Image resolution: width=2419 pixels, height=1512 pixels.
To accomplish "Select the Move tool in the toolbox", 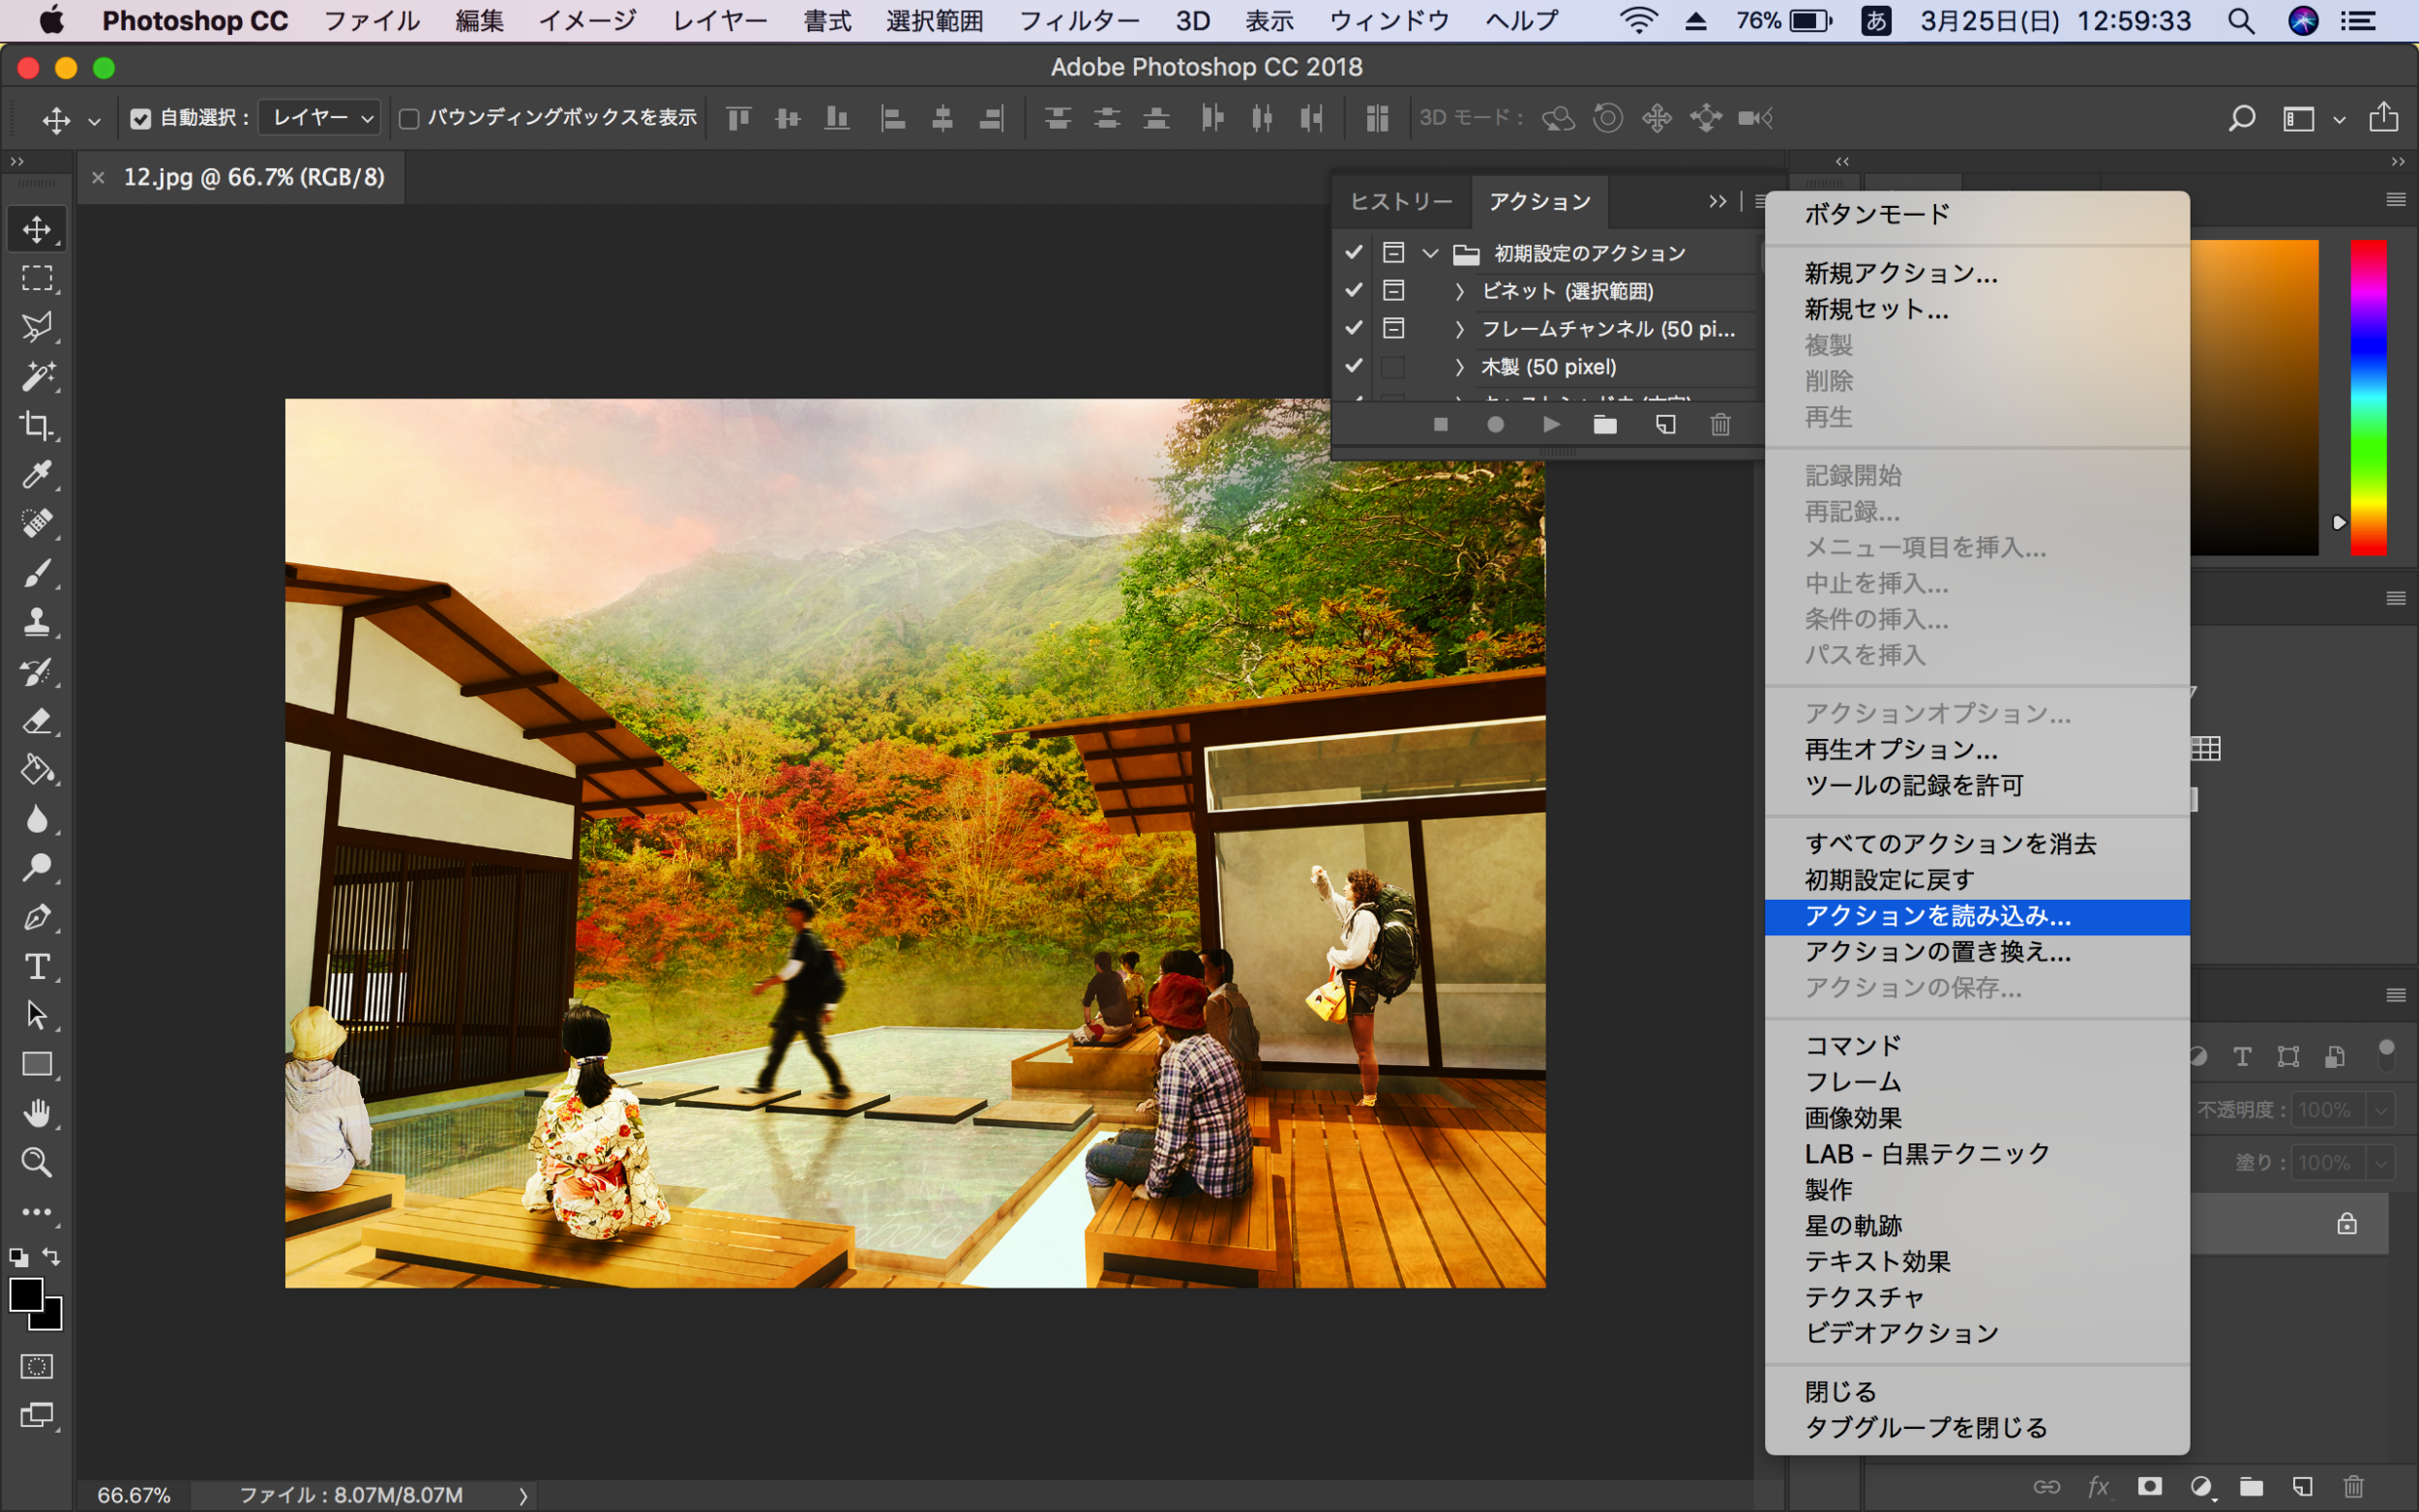I will tap(37, 229).
